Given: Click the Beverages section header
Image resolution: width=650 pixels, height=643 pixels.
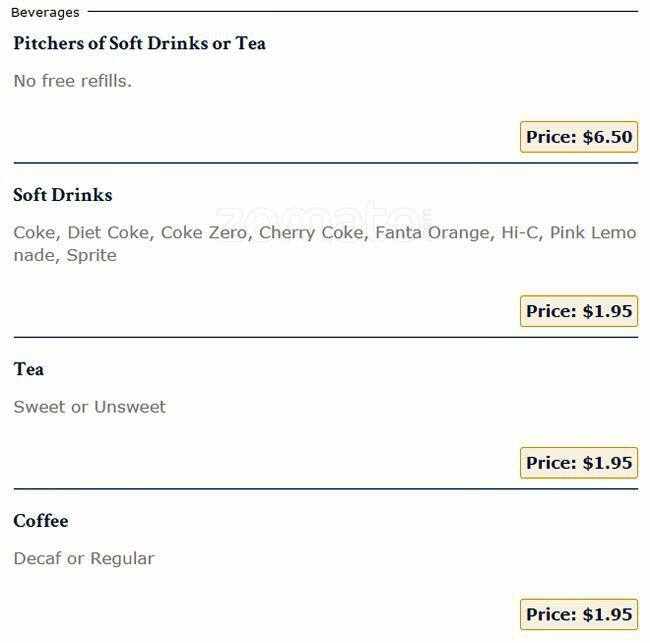Looking at the screenshot, I should (x=45, y=12).
